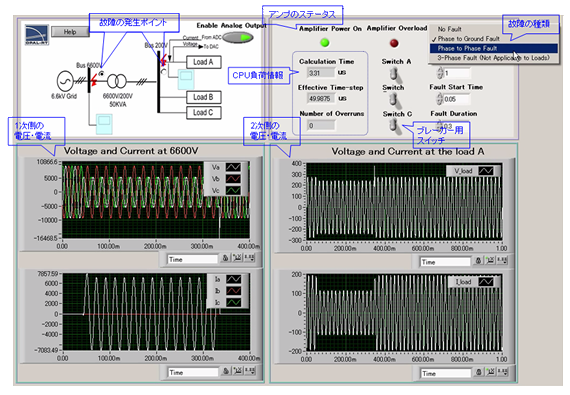The height and width of the screenshot is (395, 570).
Task: Click the red fault marker at Bus 6600V
Action: (x=94, y=80)
